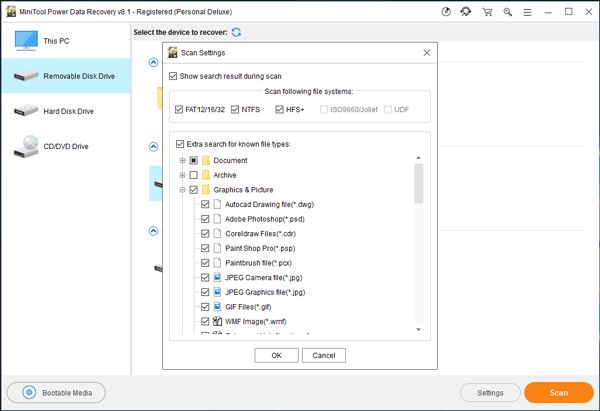Screen dimensions: 600x411
Task: Toggle Extra search for known file types
Action: pos(180,144)
